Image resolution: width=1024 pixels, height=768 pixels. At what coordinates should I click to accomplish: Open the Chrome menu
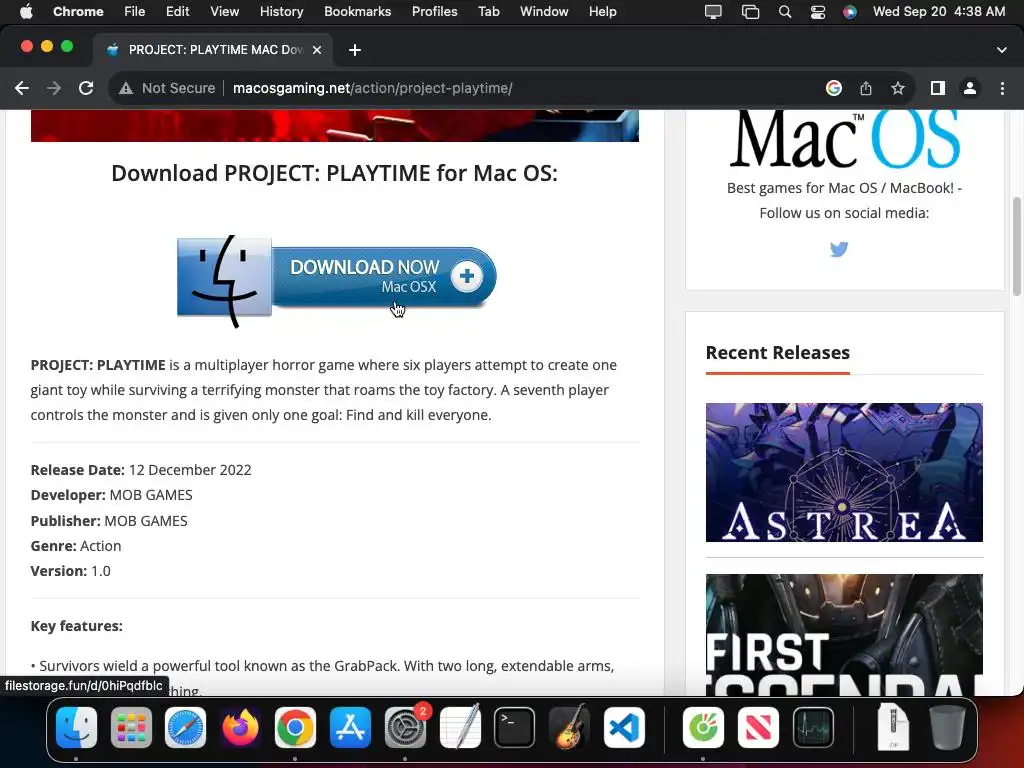point(78,12)
